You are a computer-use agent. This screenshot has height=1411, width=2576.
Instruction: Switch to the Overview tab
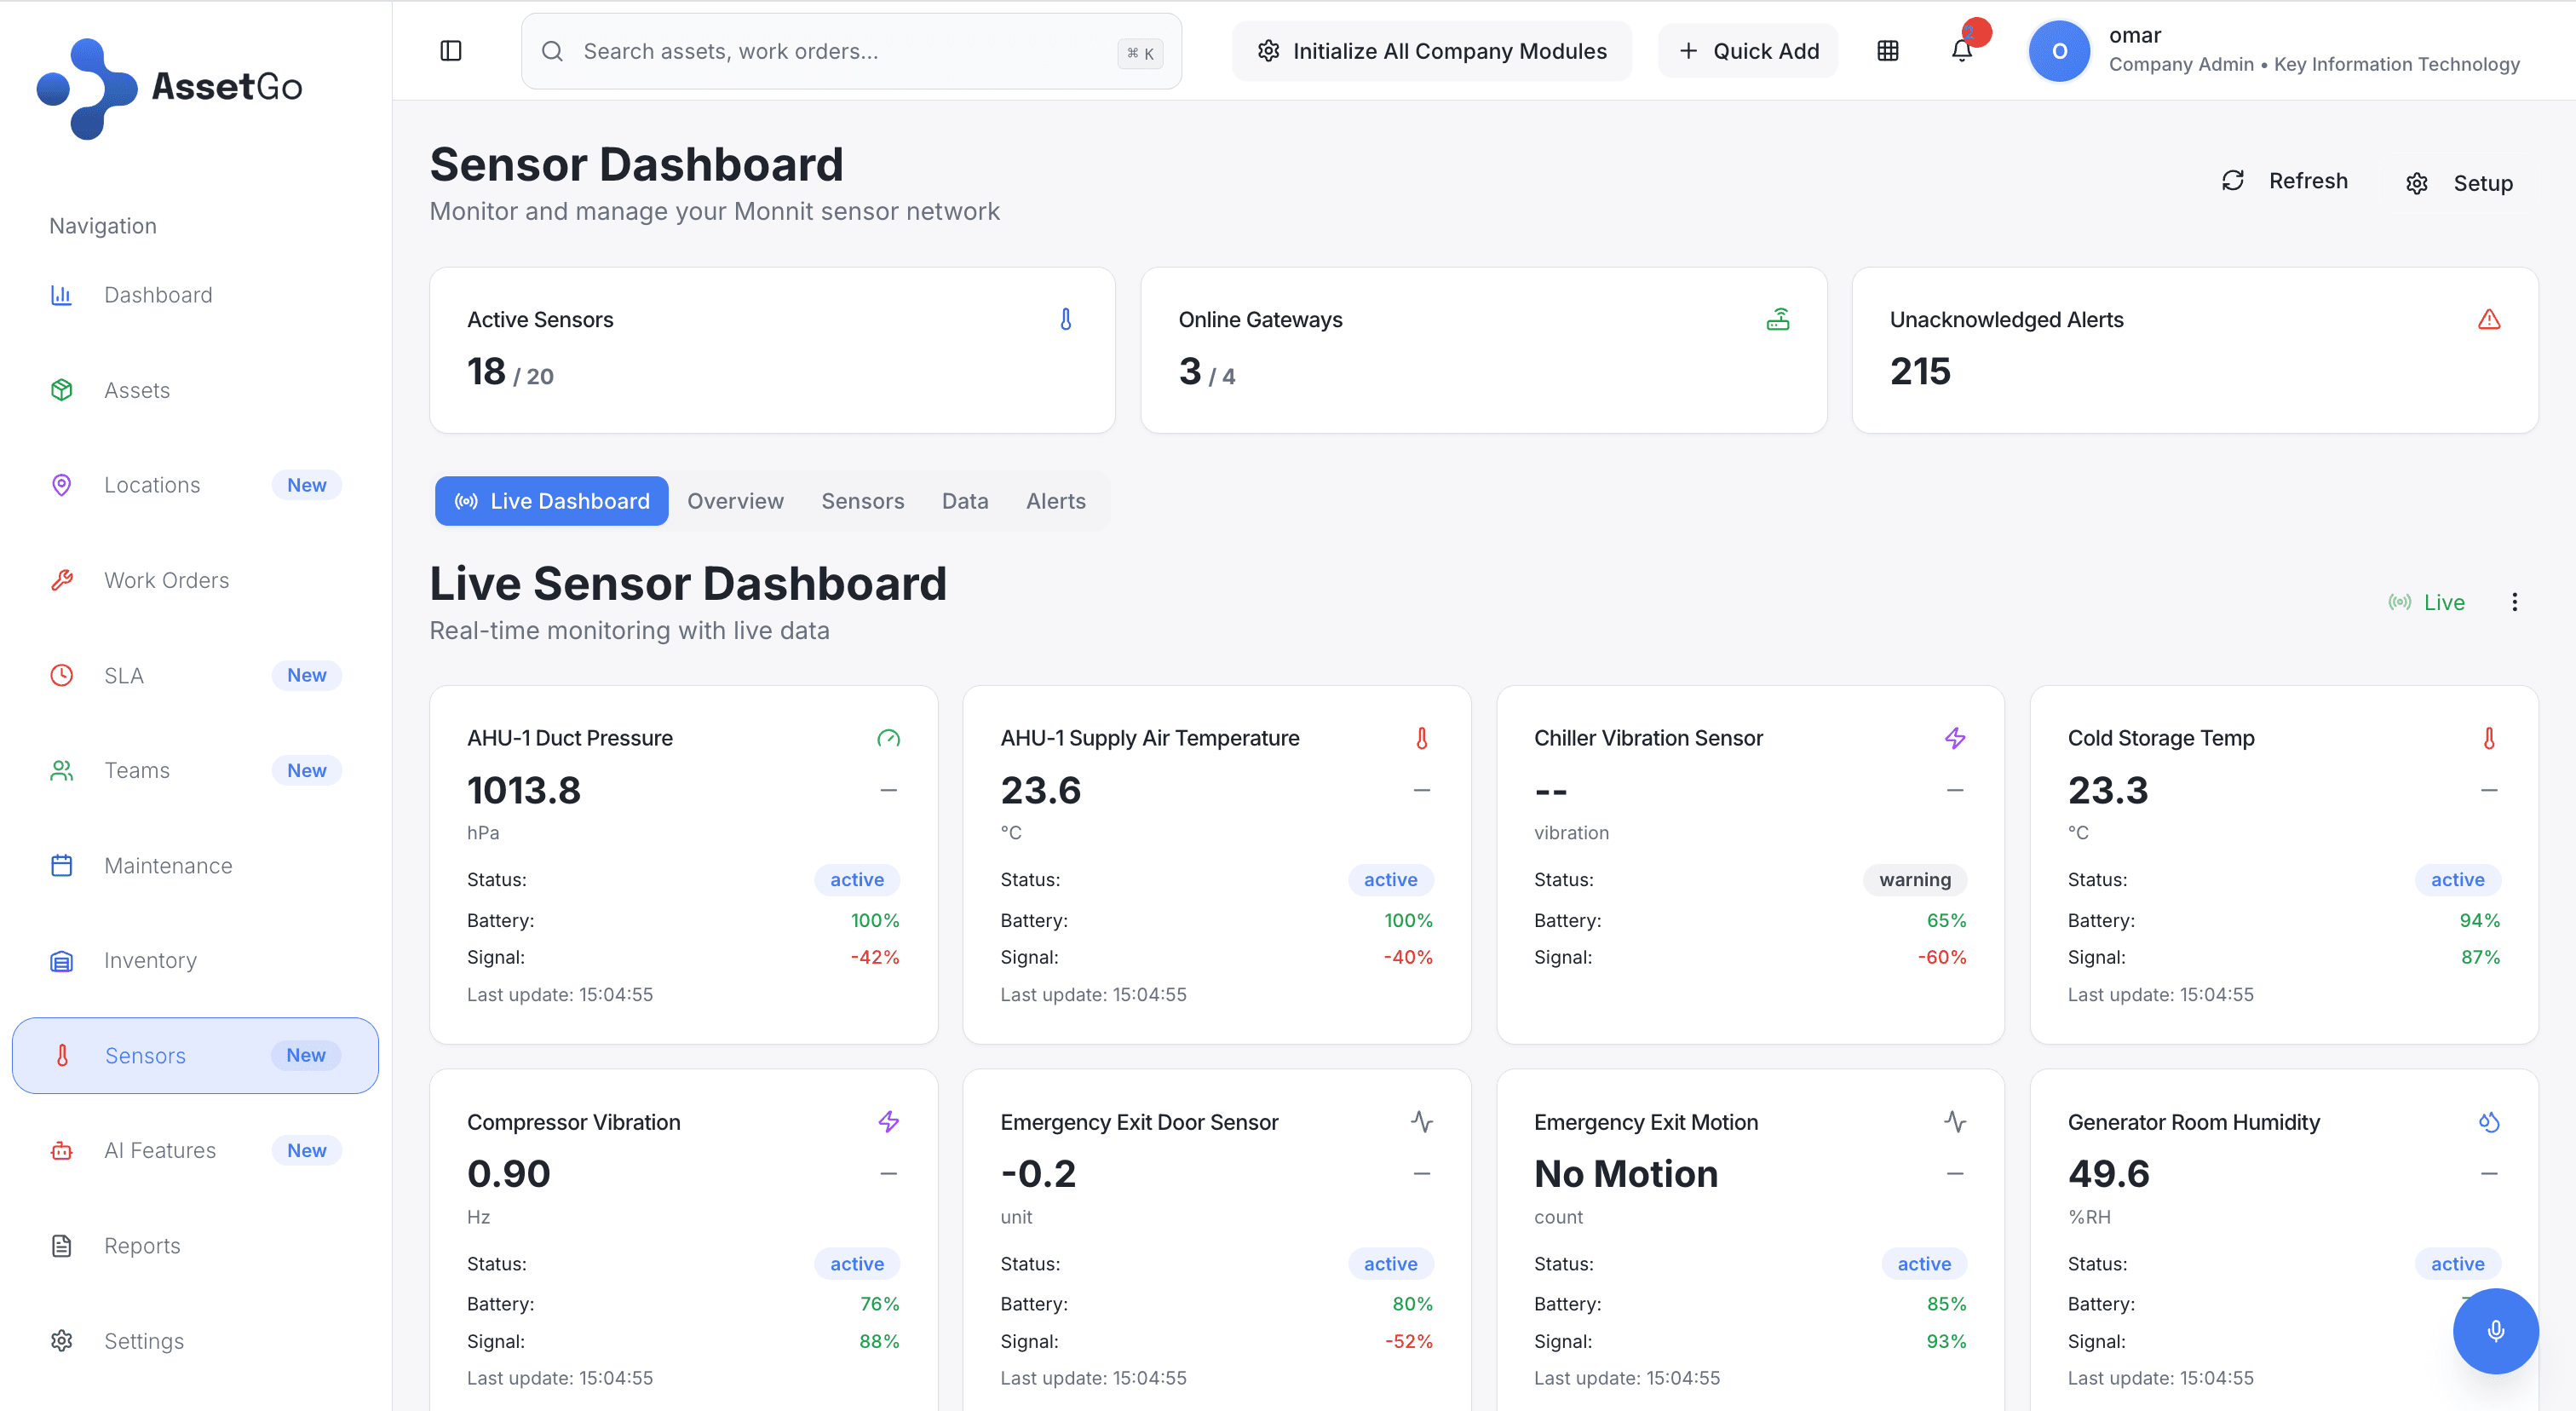pyautogui.click(x=735, y=501)
